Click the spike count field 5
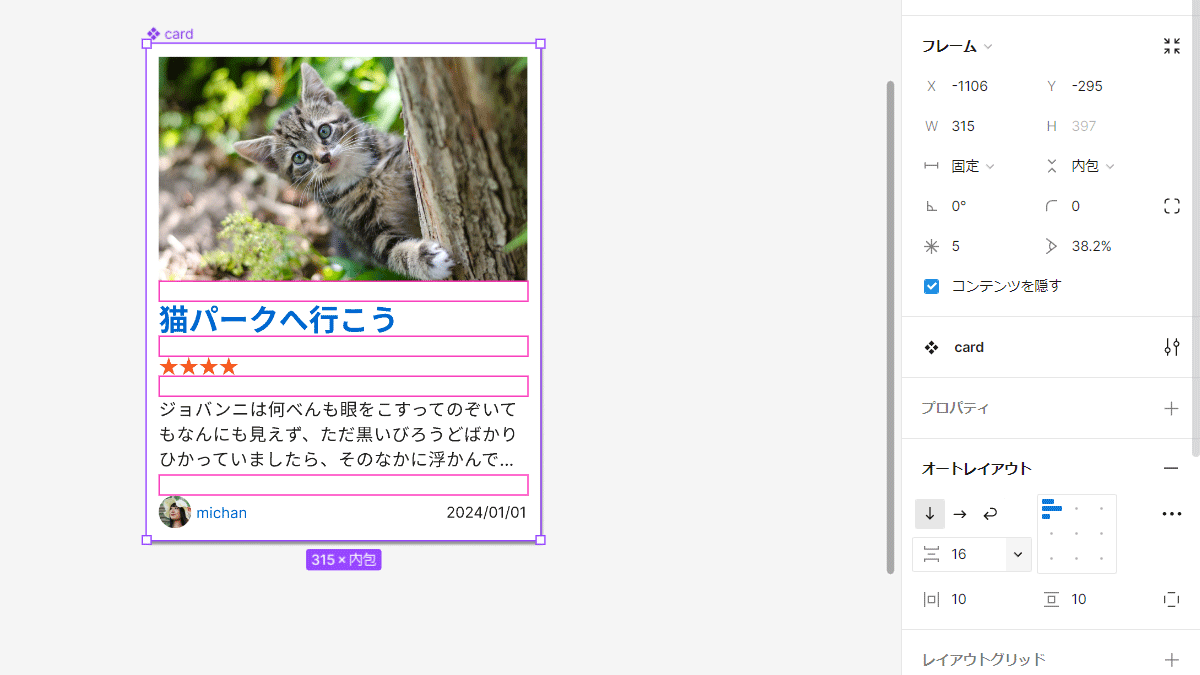The height and width of the screenshot is (675, 1200). click(956, 246)
